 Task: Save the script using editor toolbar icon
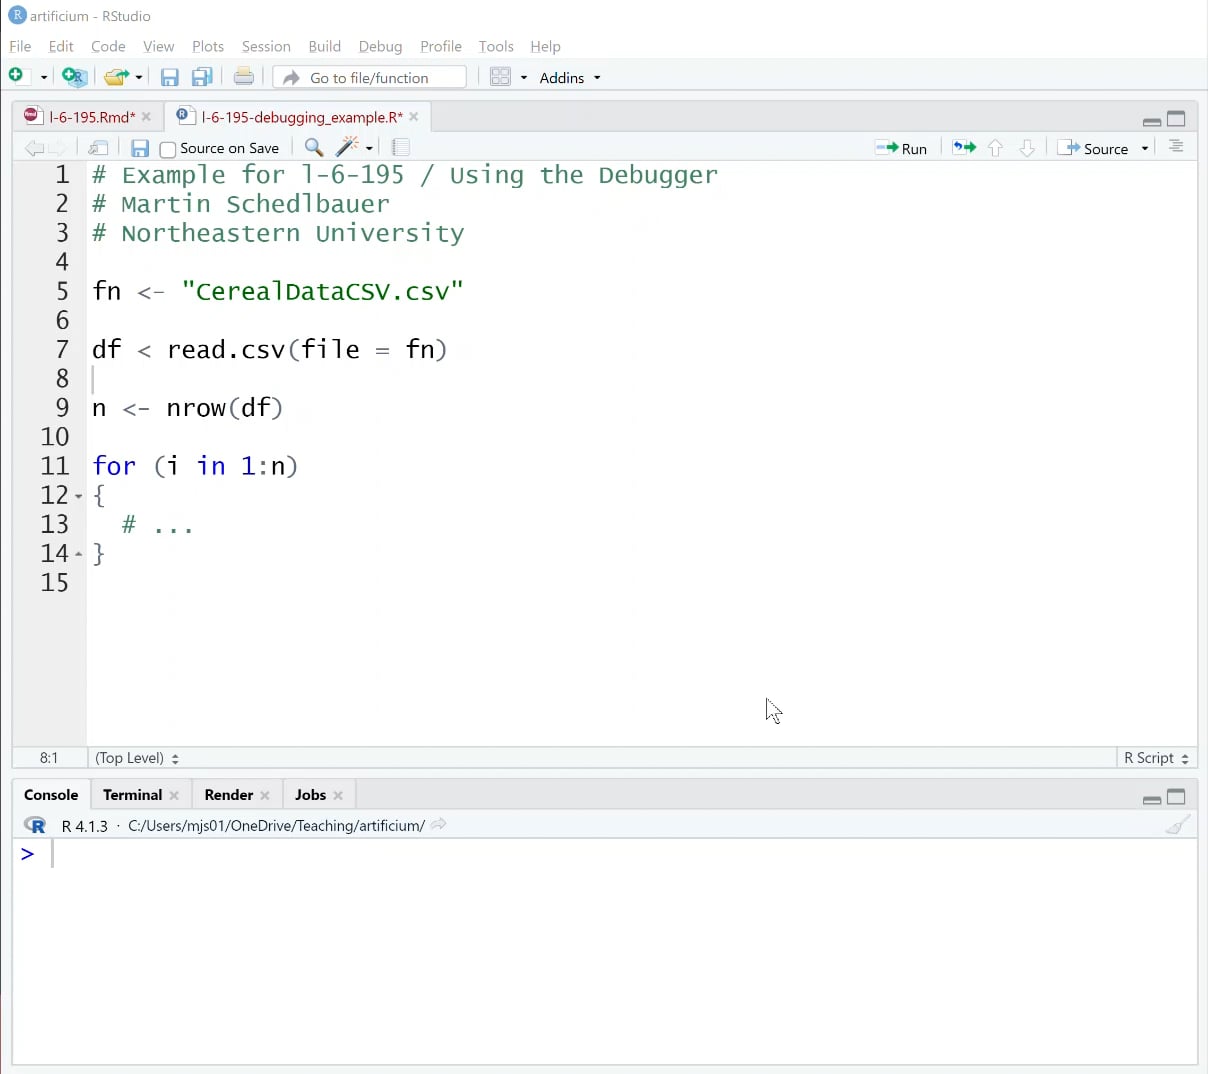[140, 148]
